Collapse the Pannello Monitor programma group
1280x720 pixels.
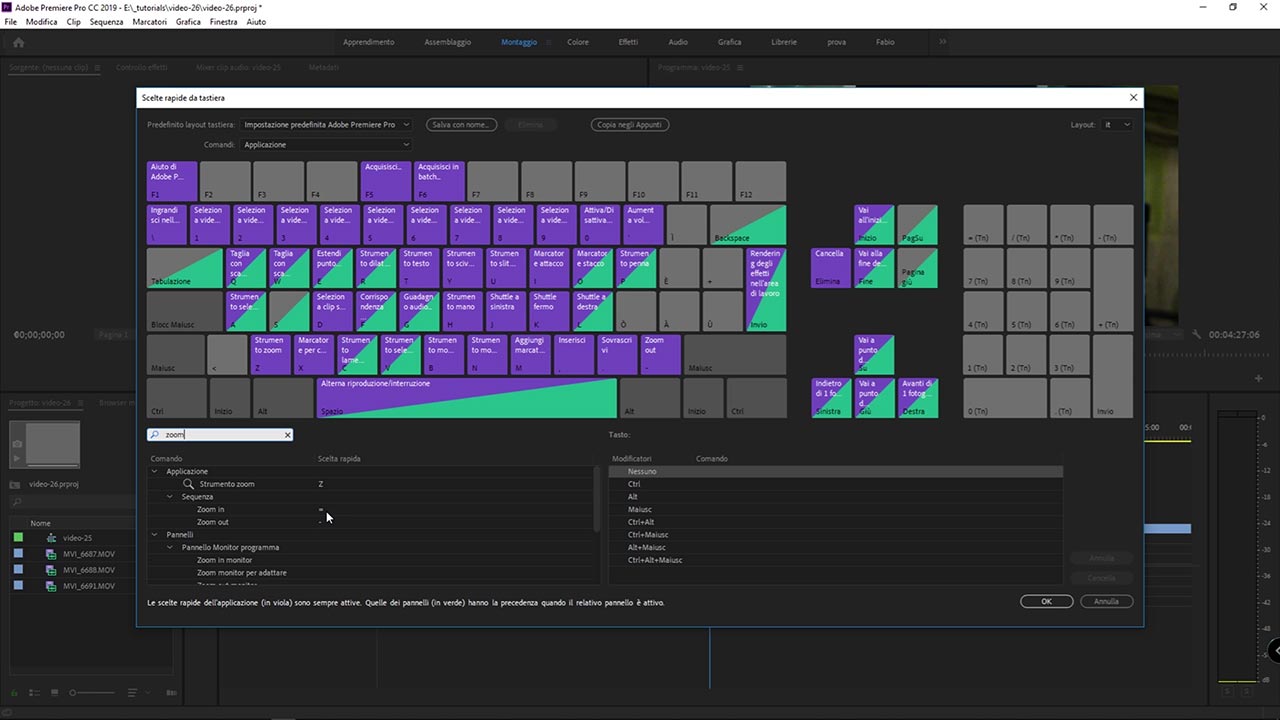click(x=170, y=547)
